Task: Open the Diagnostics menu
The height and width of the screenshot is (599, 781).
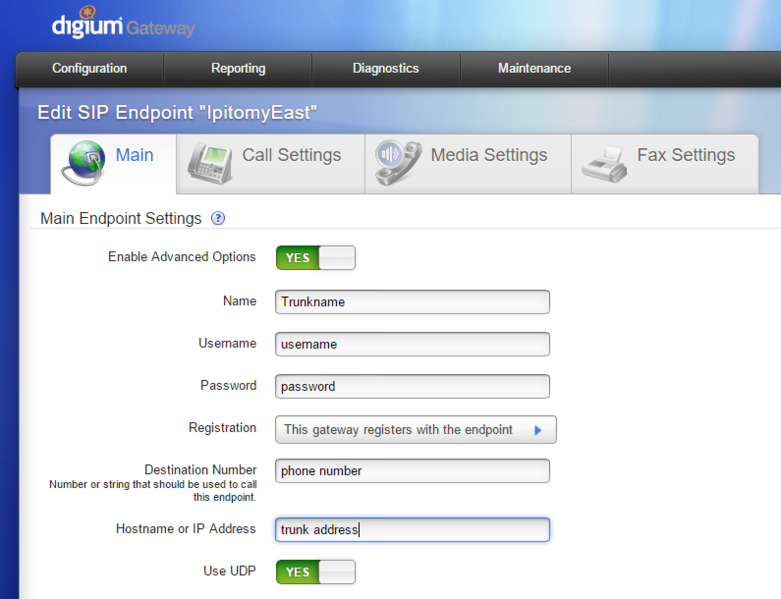Action: point(386,69)
